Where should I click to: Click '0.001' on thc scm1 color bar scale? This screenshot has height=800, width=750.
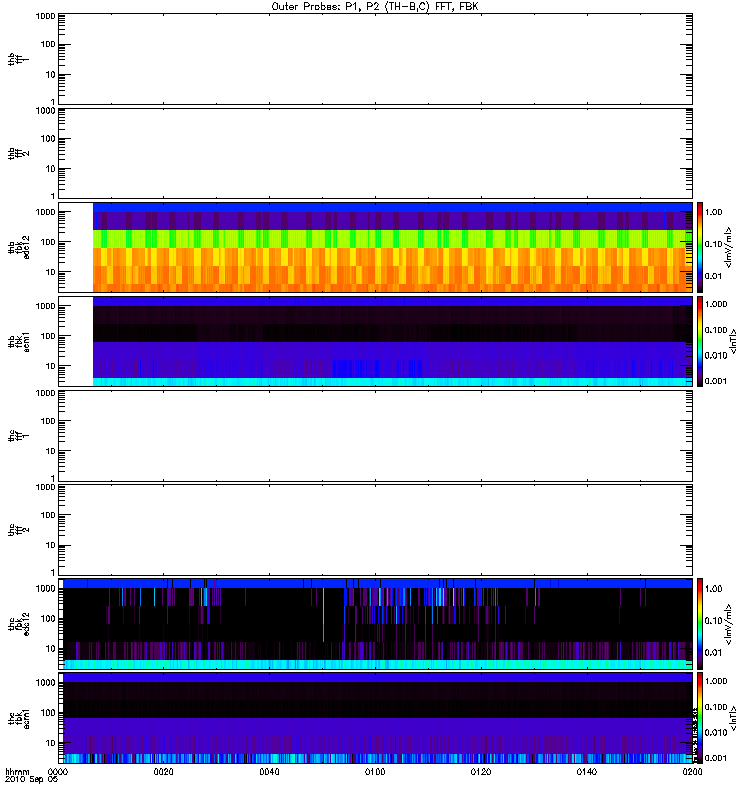(x=716, y=758)
